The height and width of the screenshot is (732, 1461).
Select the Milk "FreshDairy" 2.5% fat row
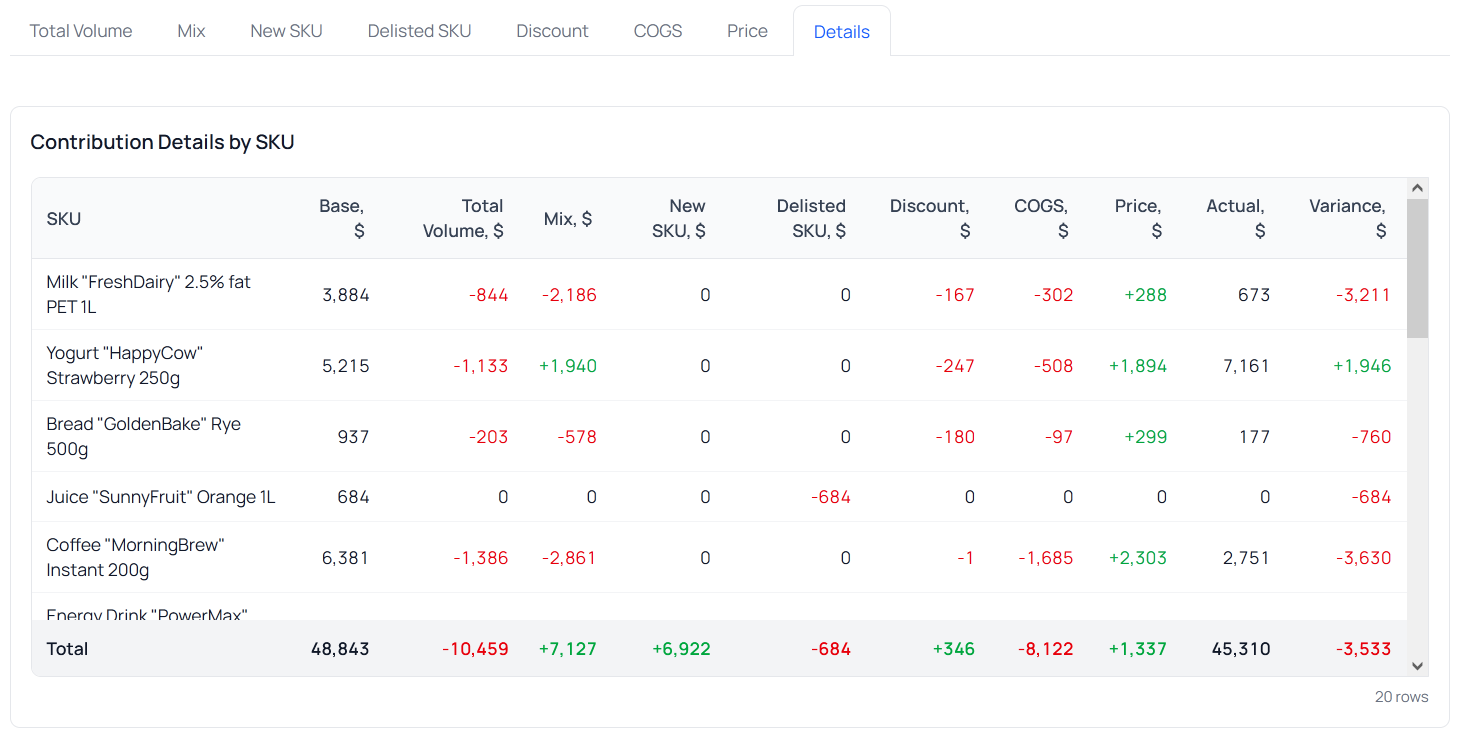[x=148, y=294]
